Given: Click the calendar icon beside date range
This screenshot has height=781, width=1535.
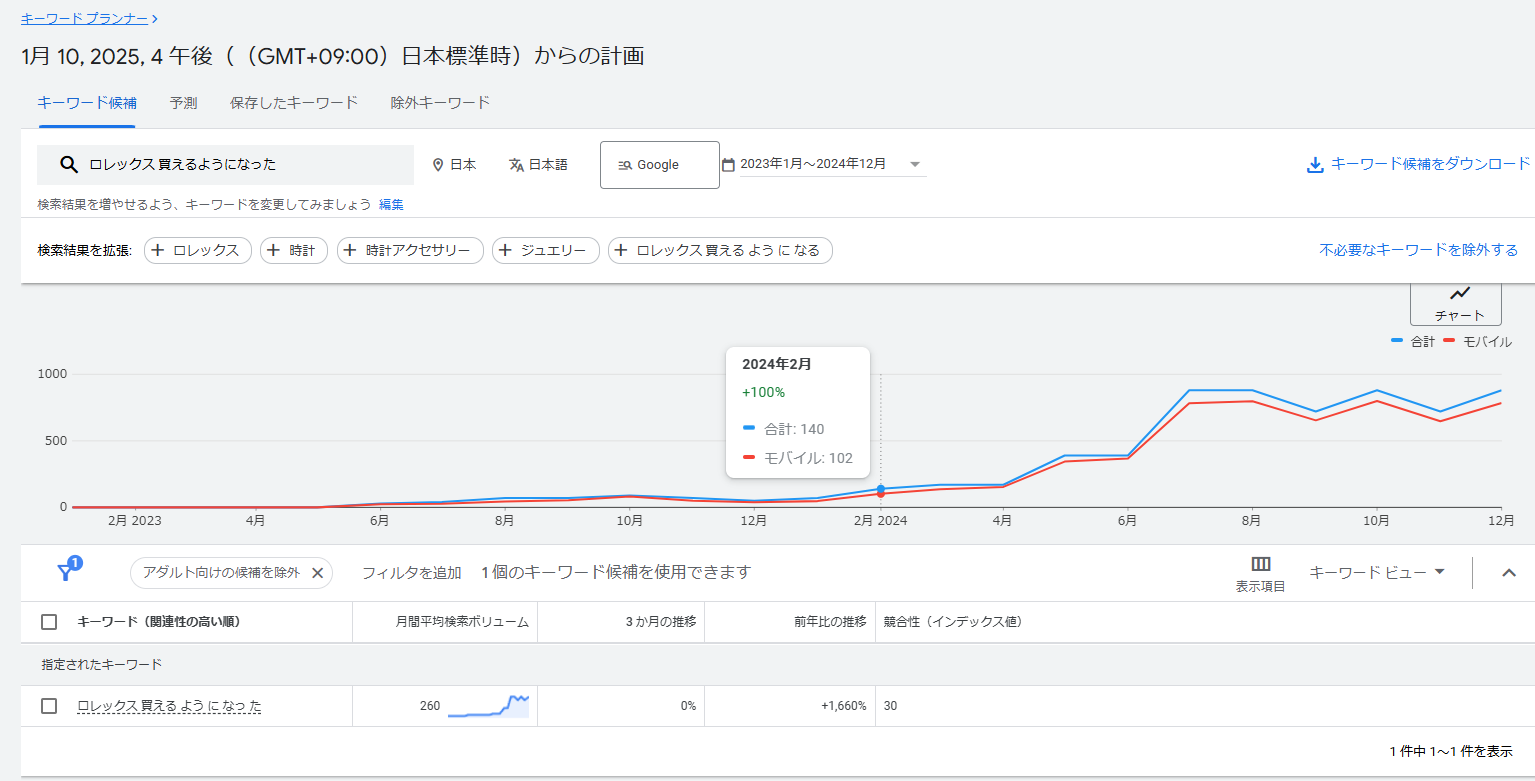Looking at the screenshot, I should (728, 165).
